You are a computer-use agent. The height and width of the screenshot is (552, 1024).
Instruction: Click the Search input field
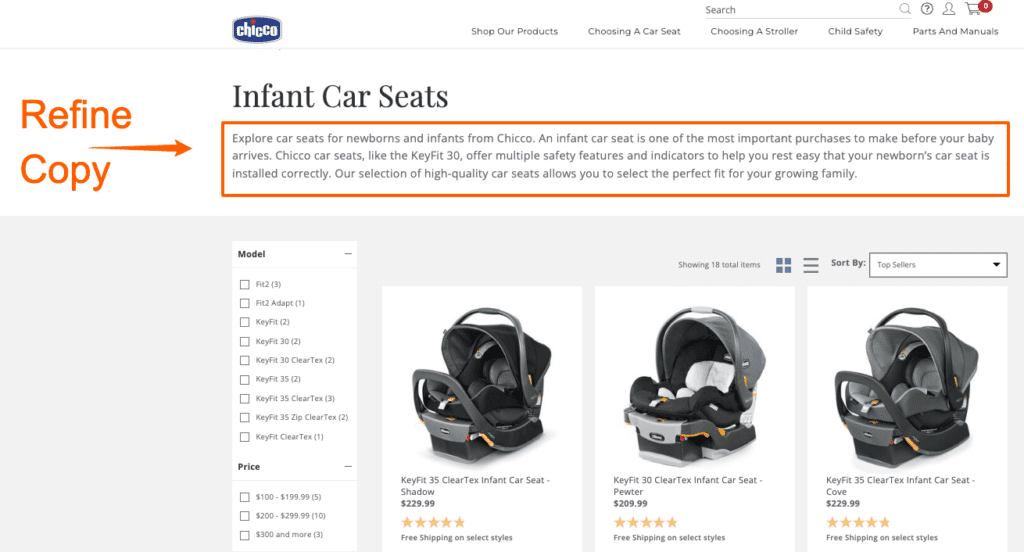coord(800,10)
